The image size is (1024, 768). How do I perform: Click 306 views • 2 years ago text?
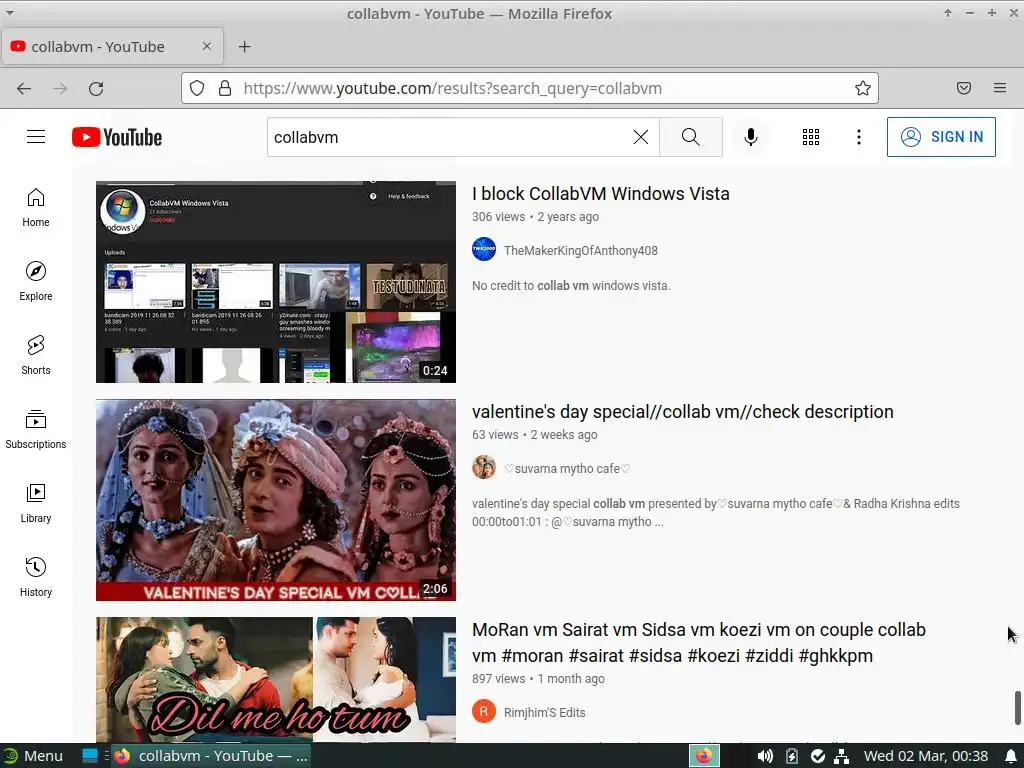click(536, 217)
